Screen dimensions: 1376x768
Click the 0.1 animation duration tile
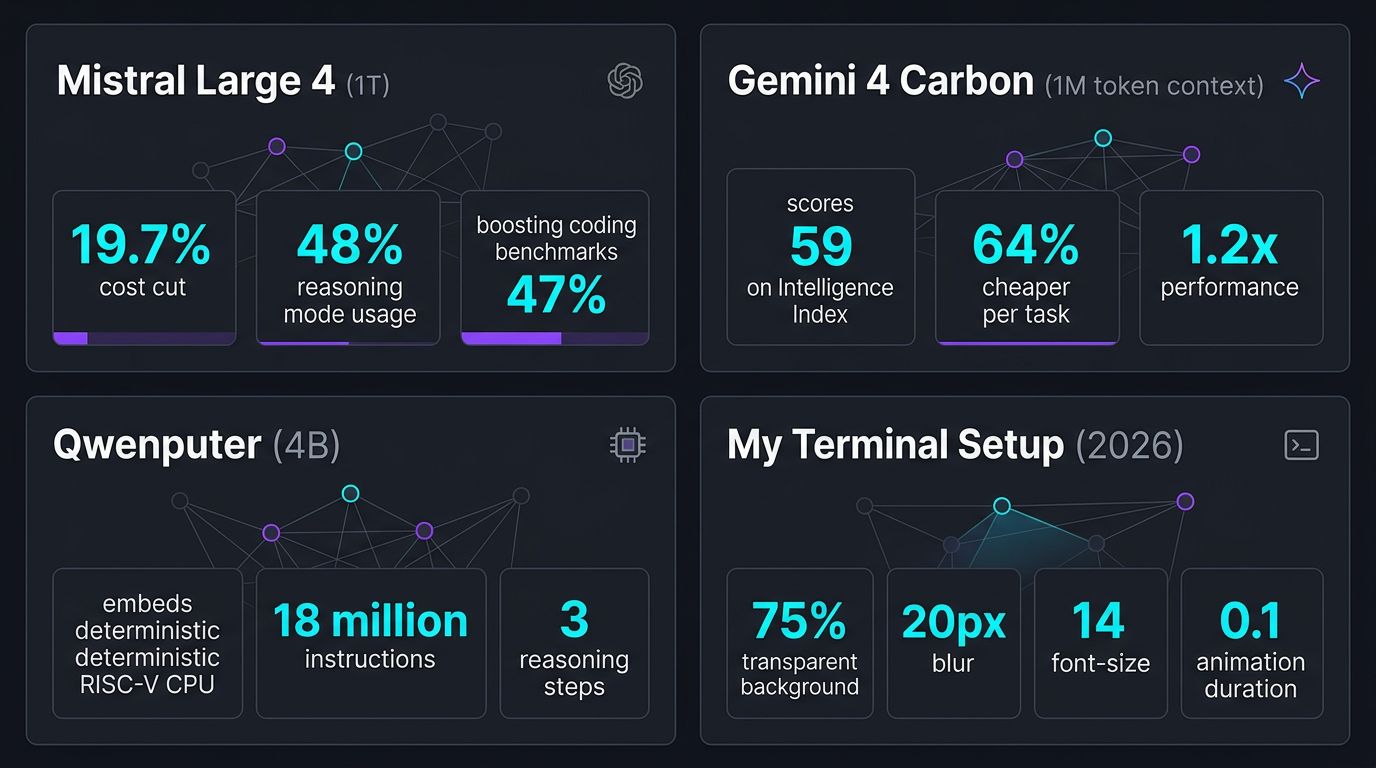(x=1251, y=643)
